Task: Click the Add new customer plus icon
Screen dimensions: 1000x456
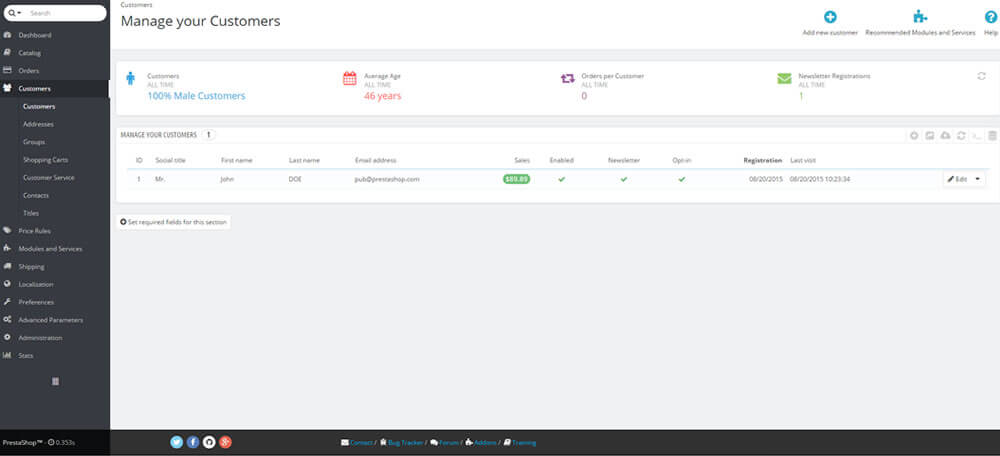Action: 830,17
